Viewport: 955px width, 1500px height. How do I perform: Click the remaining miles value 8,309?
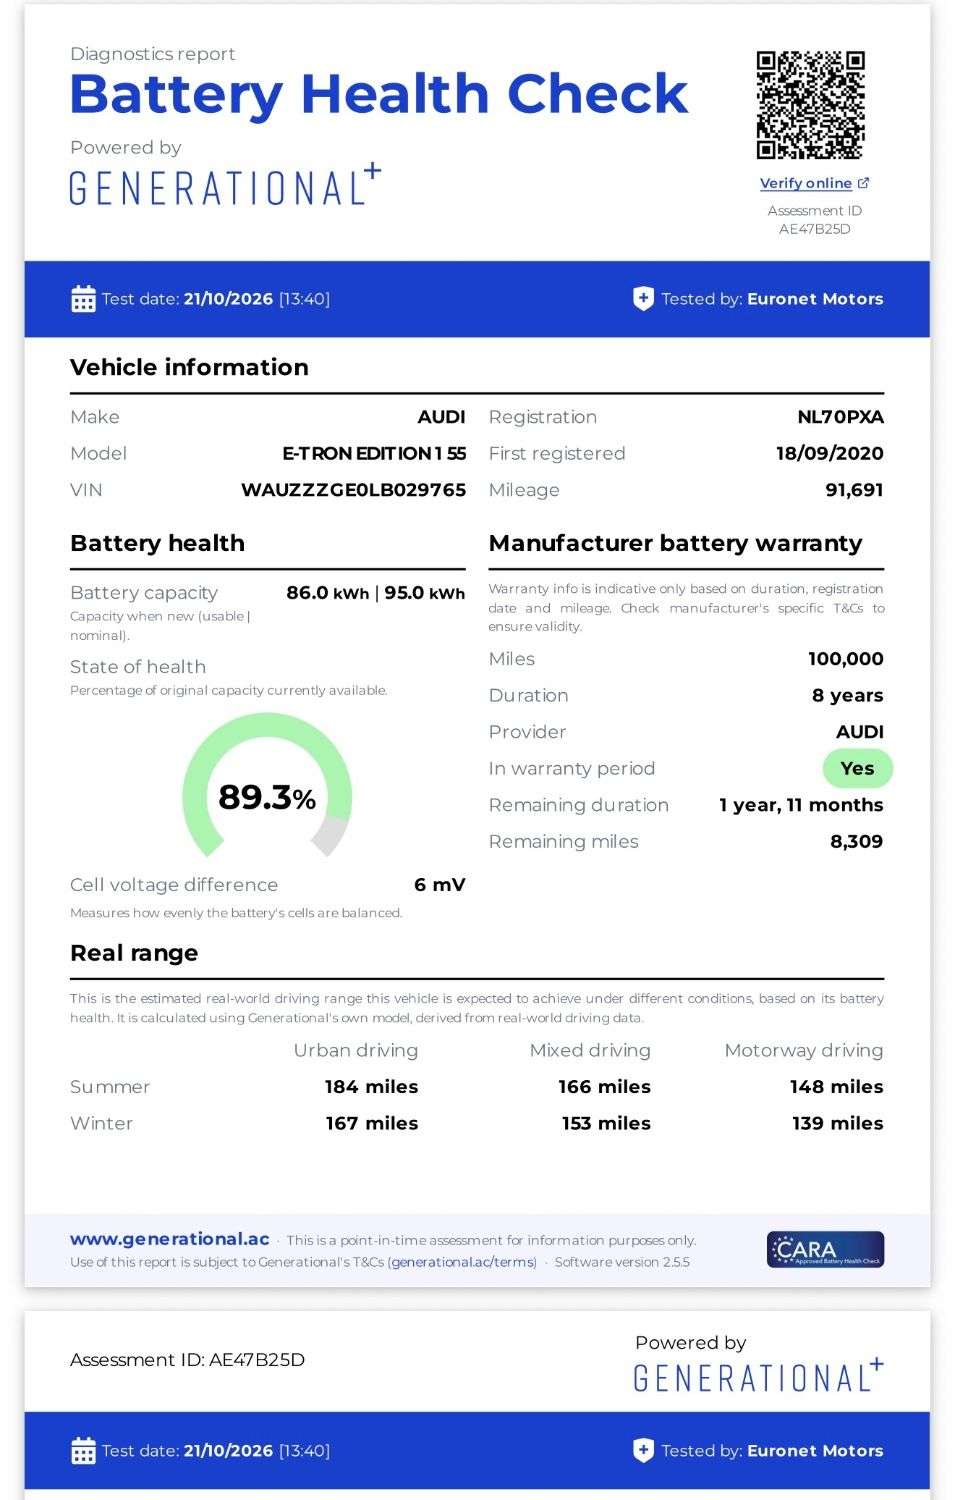[x=857, y=842]
